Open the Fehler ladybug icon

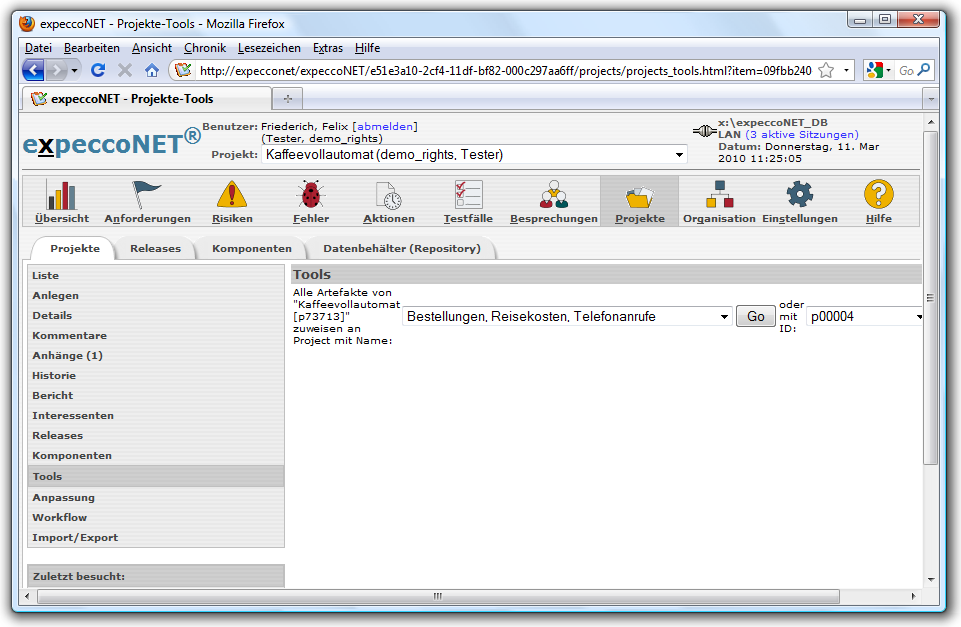coord(311,195)
